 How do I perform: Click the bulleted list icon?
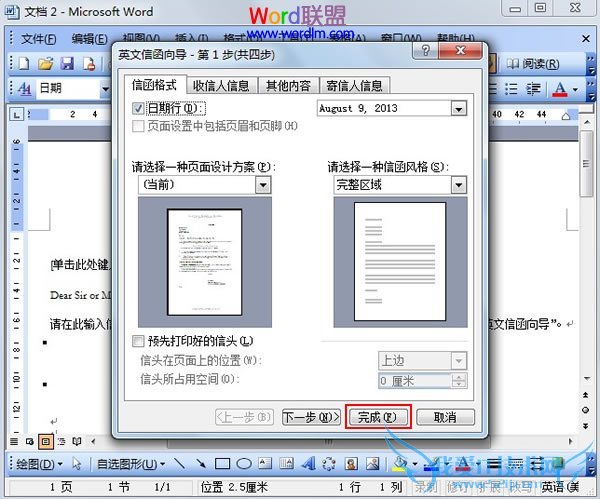[511, 89]
